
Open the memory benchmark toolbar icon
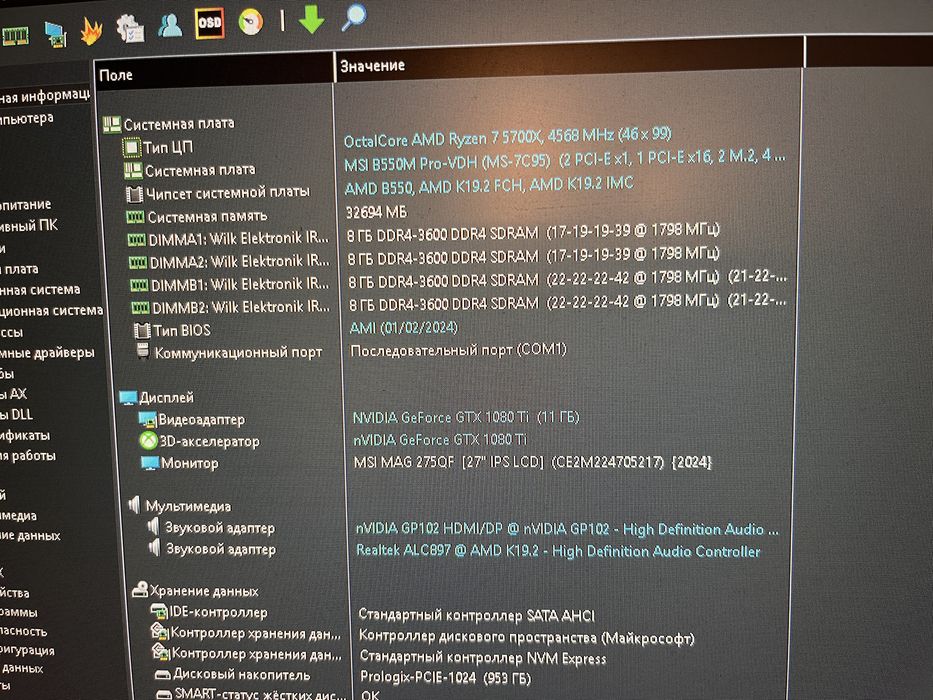tap(15, 37)
